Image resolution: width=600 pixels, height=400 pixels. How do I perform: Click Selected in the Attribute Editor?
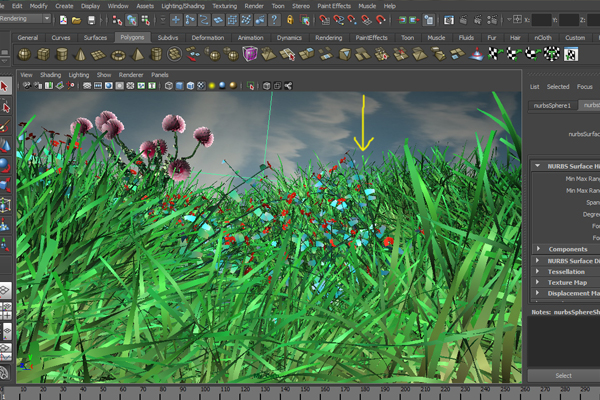558,87
